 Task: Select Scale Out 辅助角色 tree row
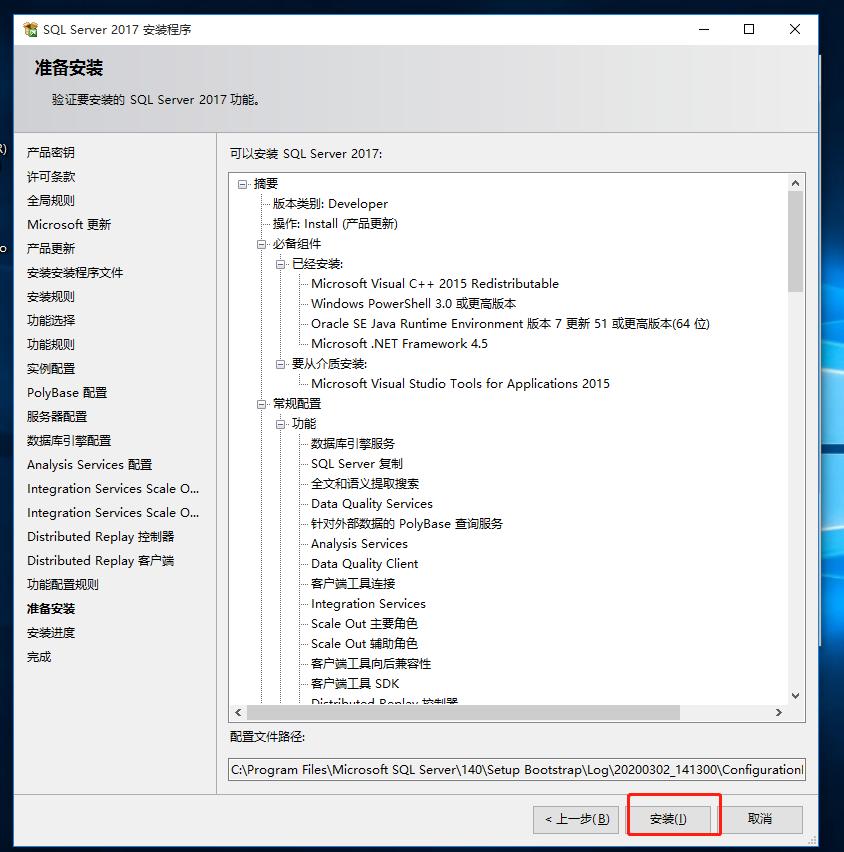(364, 644)
